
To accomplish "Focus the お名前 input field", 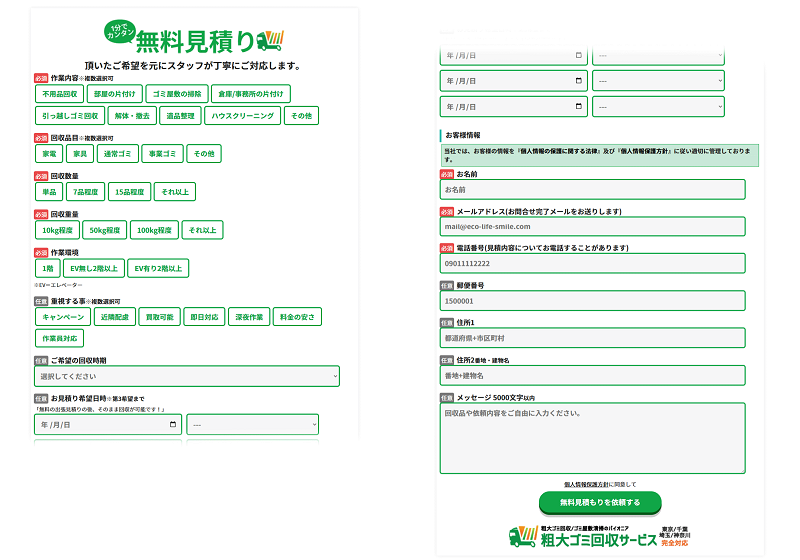I will (x=592, y=190).
